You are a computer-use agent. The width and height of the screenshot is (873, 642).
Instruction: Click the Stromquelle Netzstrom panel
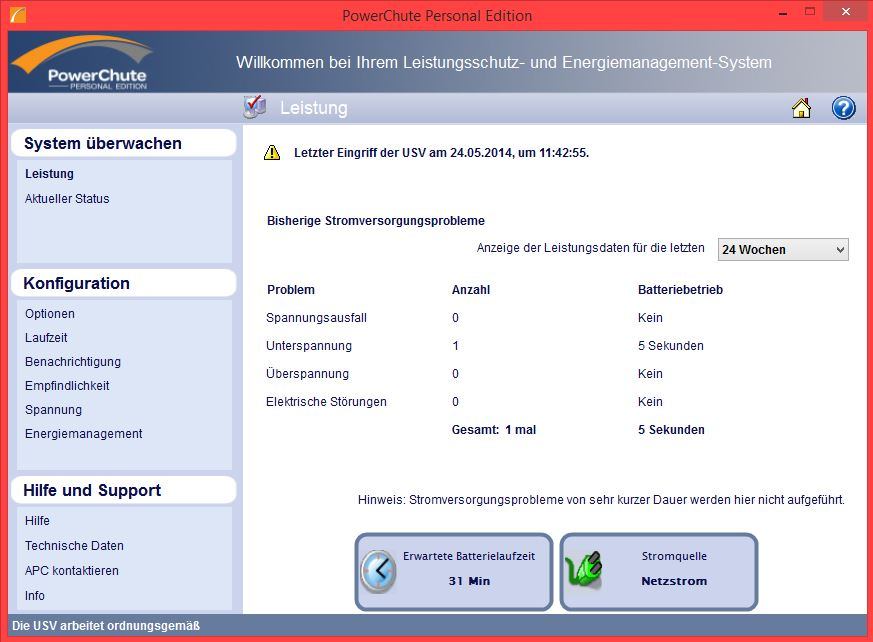[659, 572]
